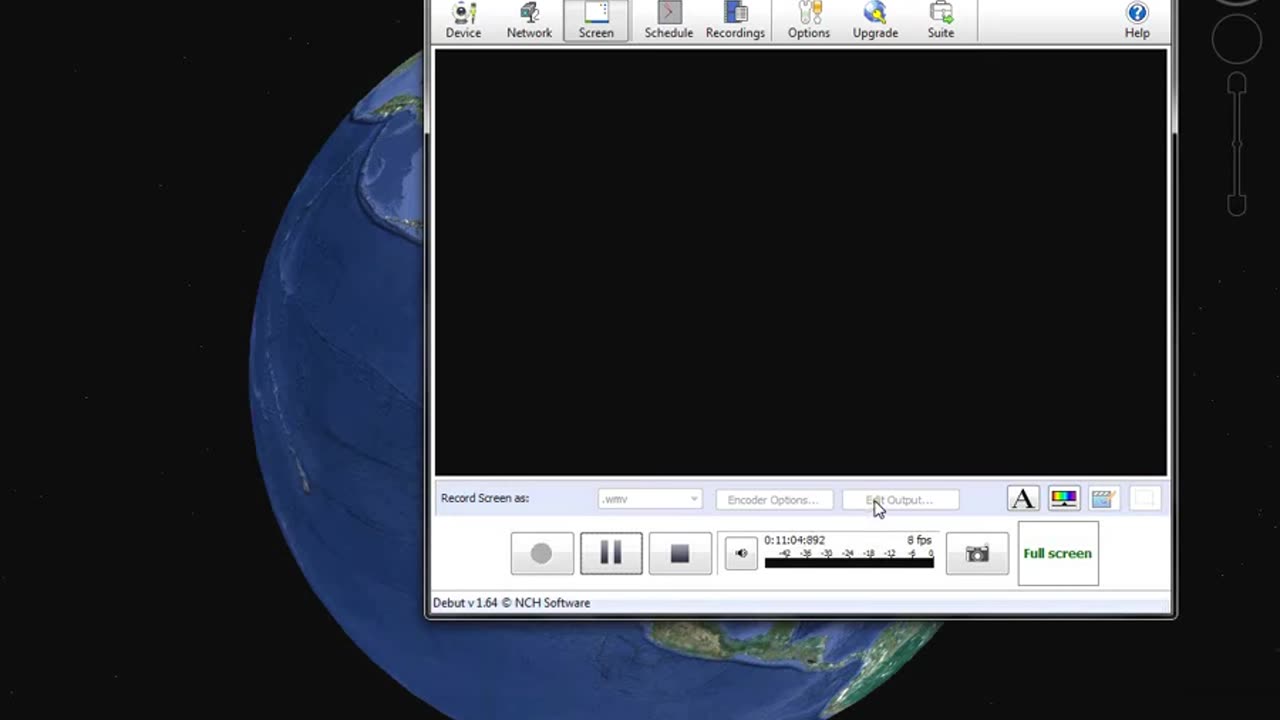The height and width of the screenshot is (720, 1280).
Task: Open the video effects clapboard icon
Action: click(1103, 498)
